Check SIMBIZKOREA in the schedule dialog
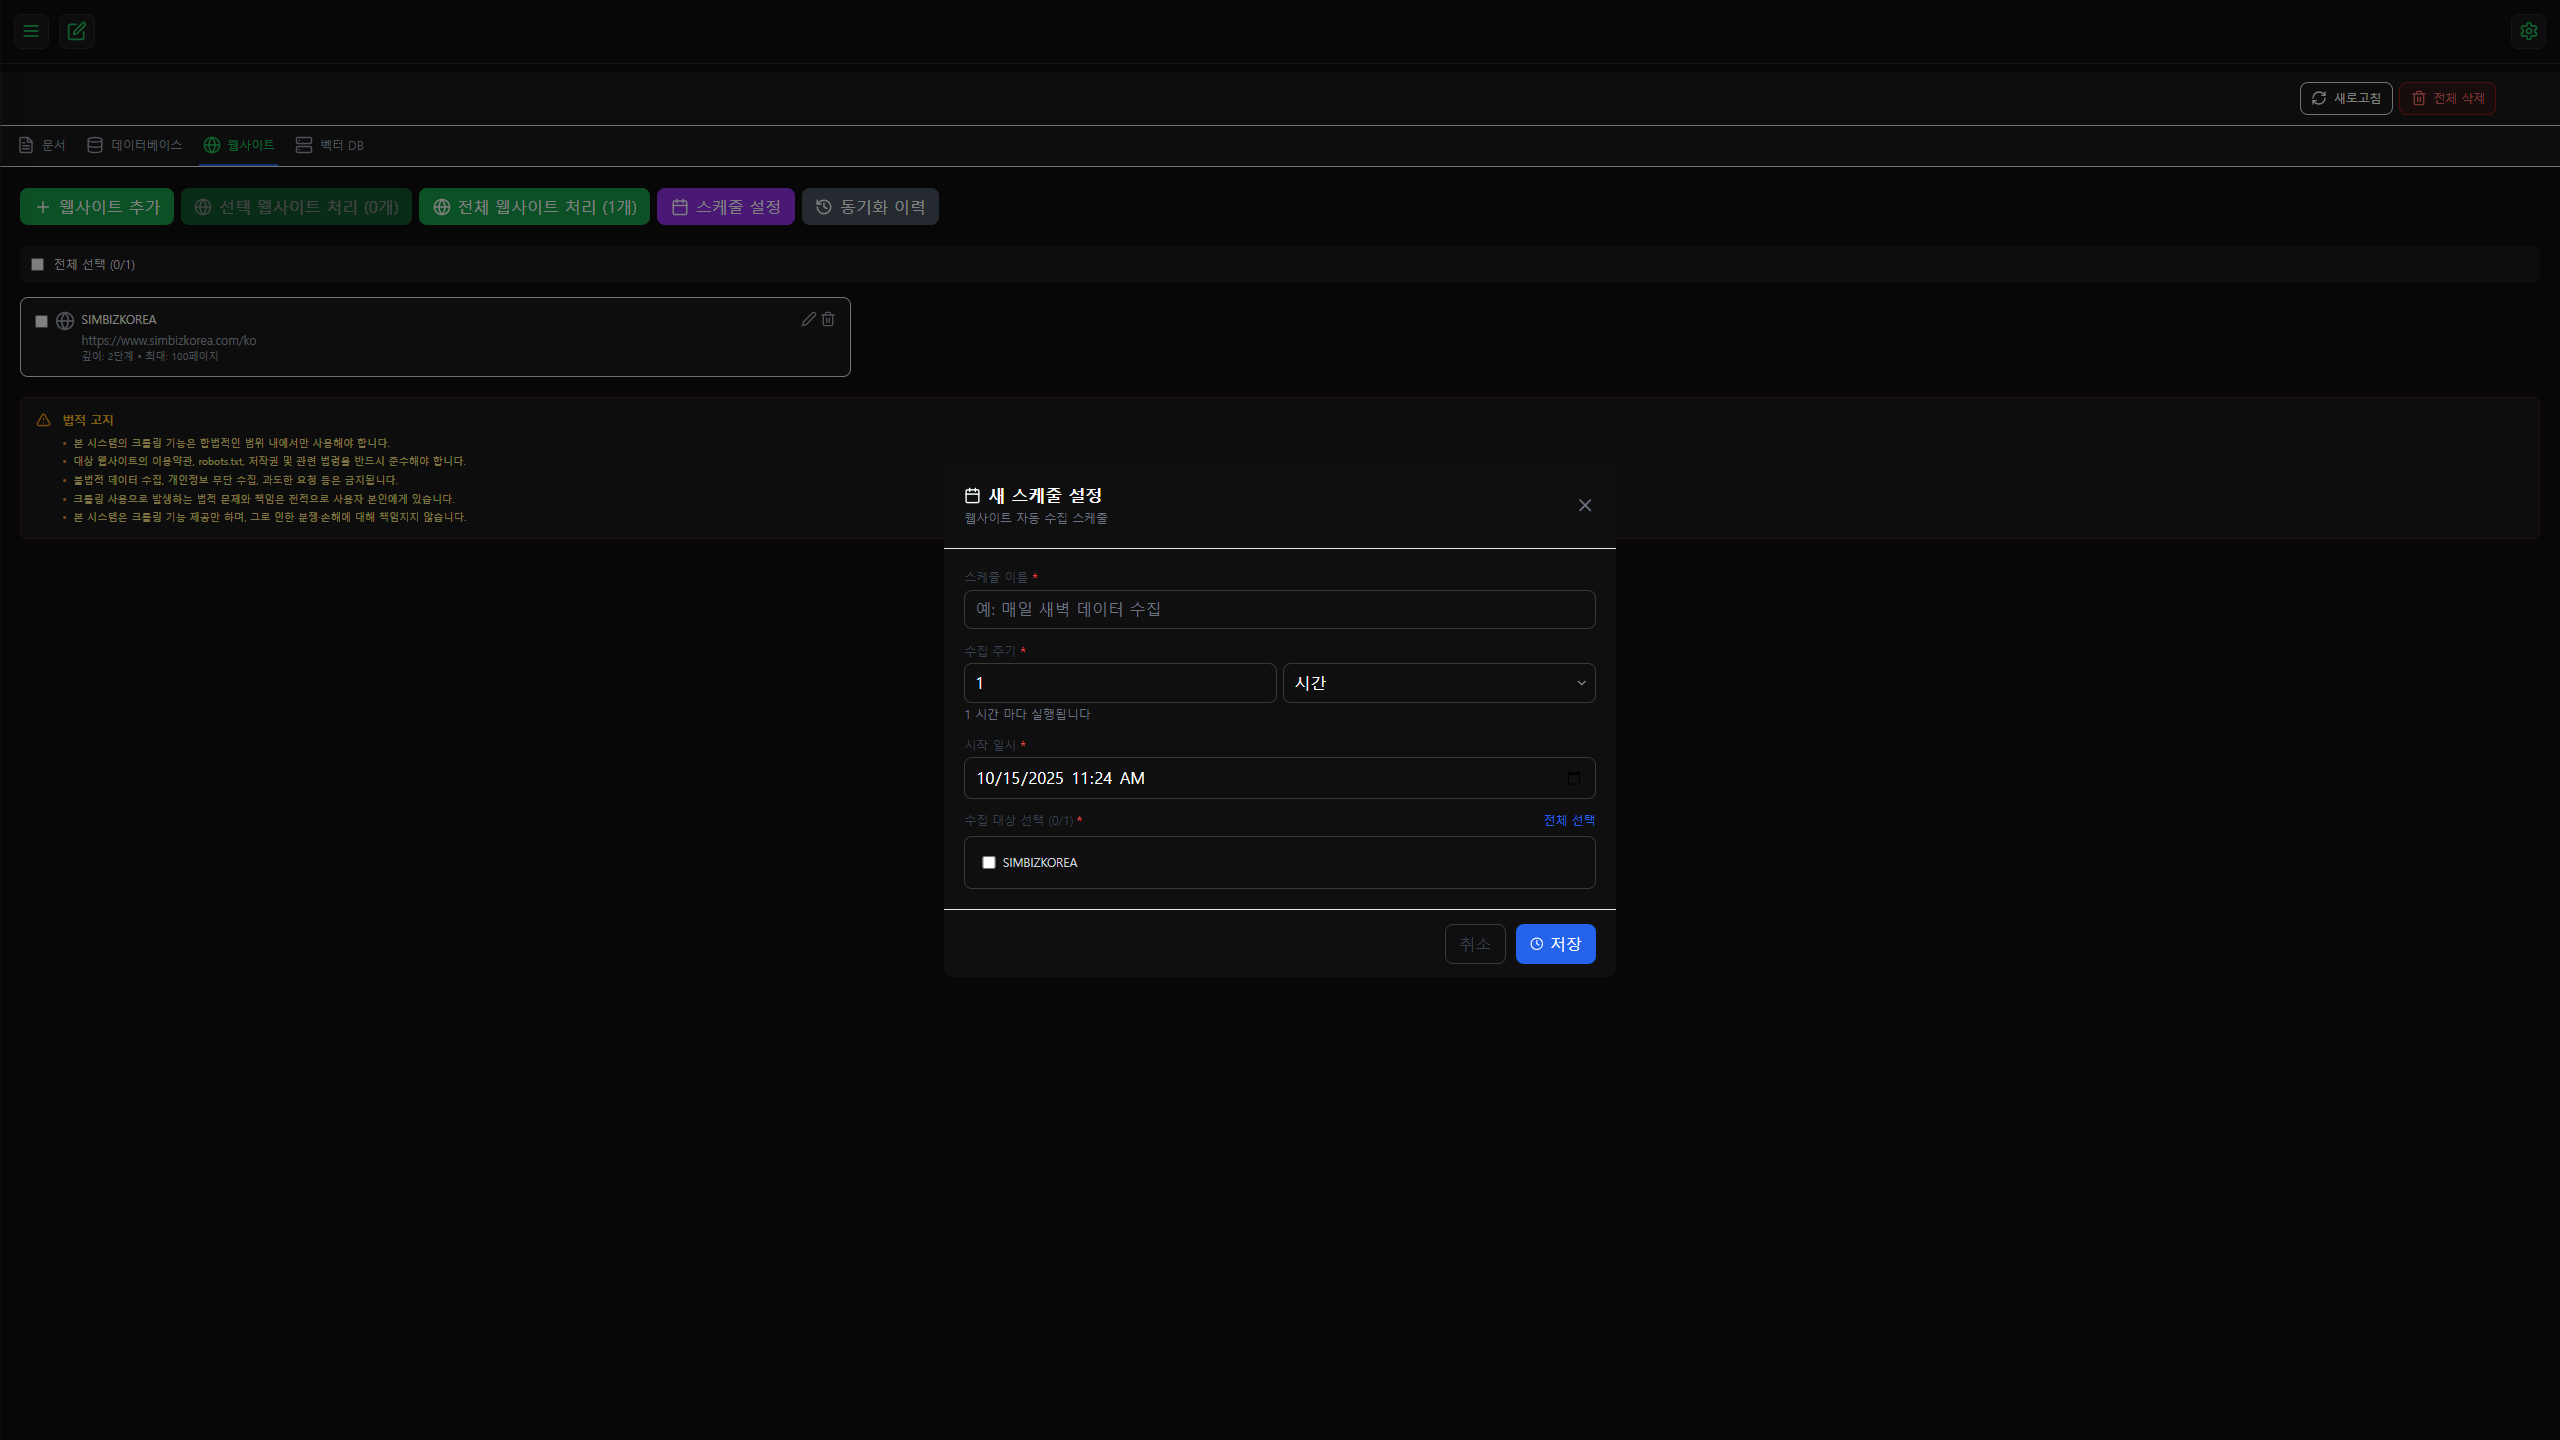The height and width of the screenshot is (1440, 2560). pos(989,862)
